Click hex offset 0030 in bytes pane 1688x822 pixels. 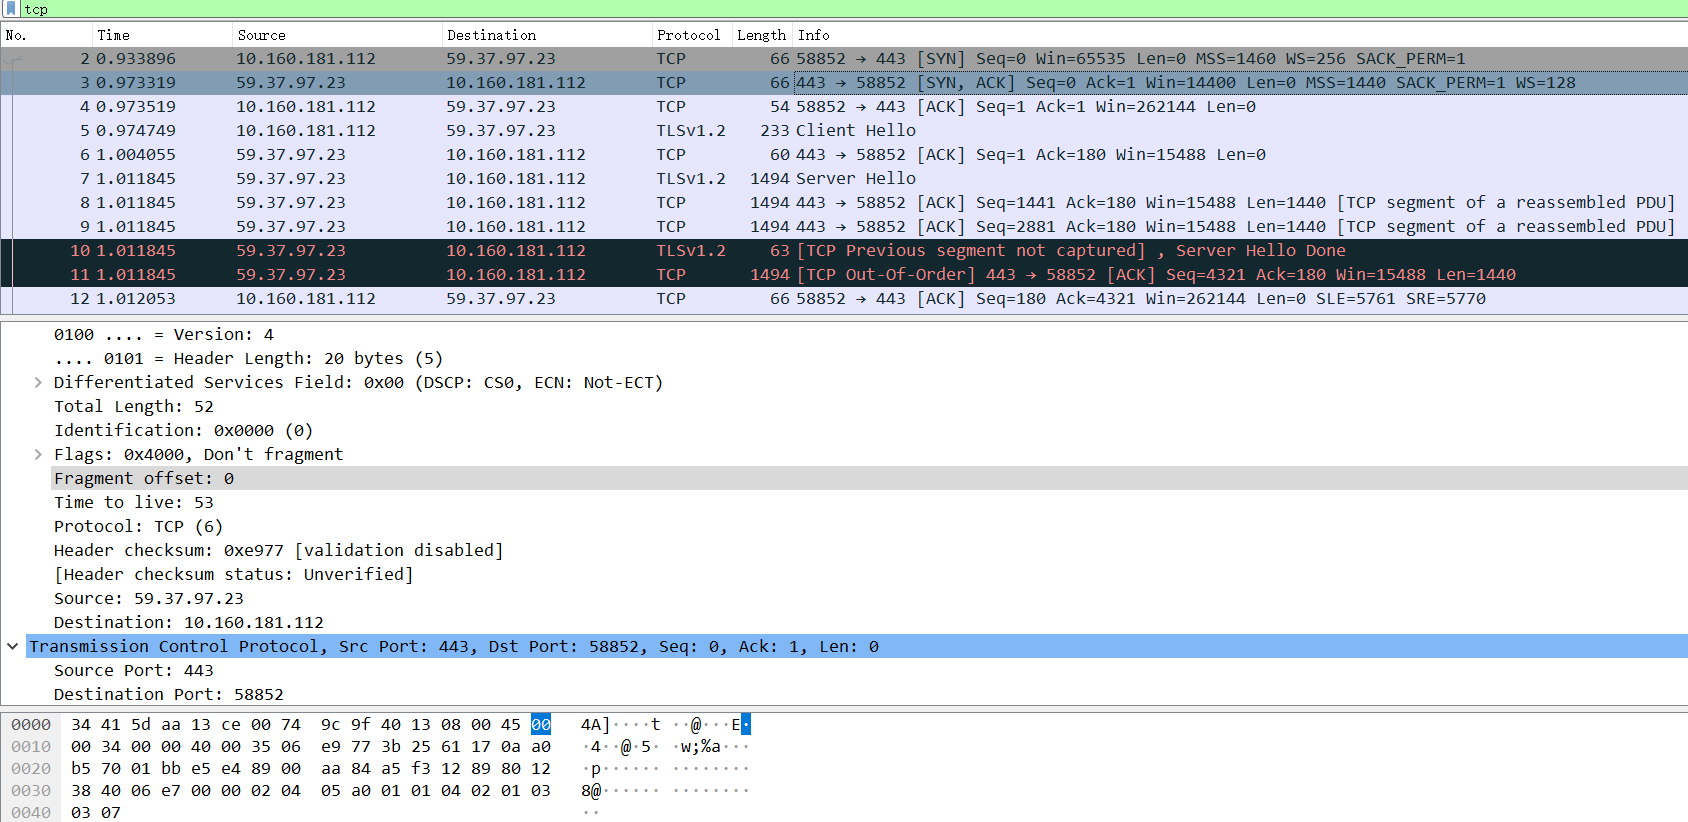coord(31,791)
